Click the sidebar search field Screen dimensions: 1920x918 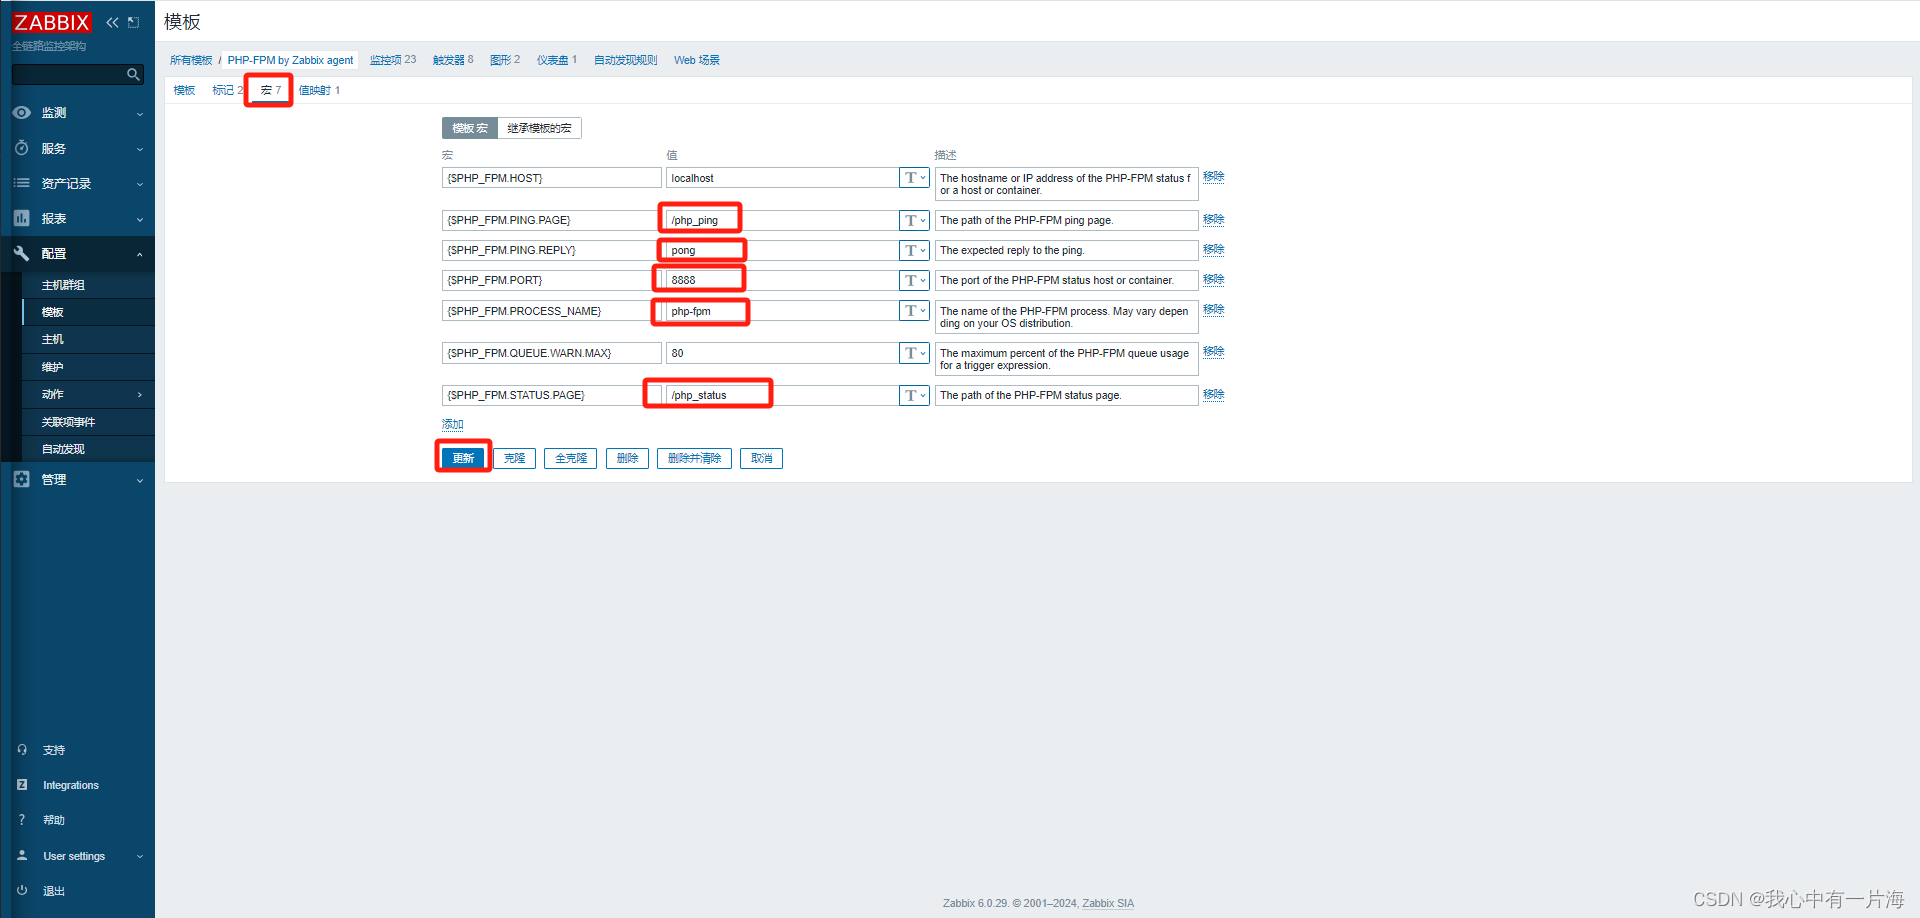[x=68, y=74]
